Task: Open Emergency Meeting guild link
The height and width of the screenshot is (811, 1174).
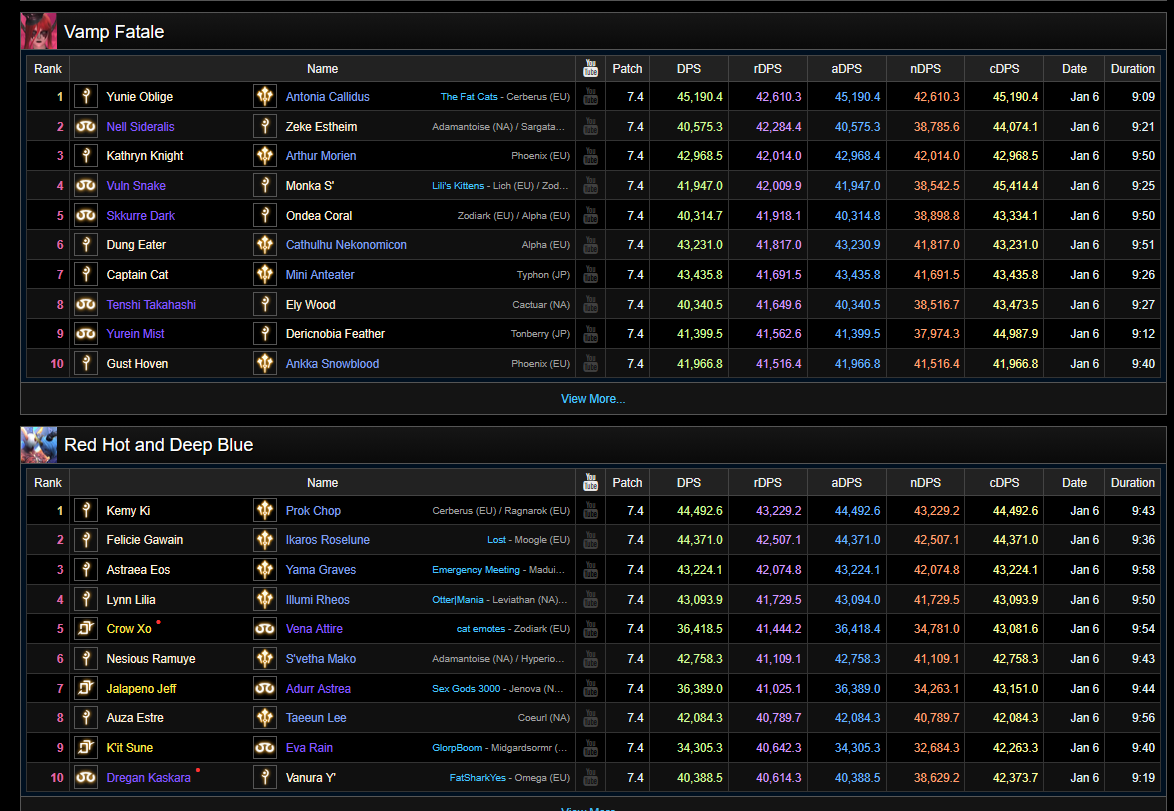Action: pyautogui.click(x=475, y=570)
